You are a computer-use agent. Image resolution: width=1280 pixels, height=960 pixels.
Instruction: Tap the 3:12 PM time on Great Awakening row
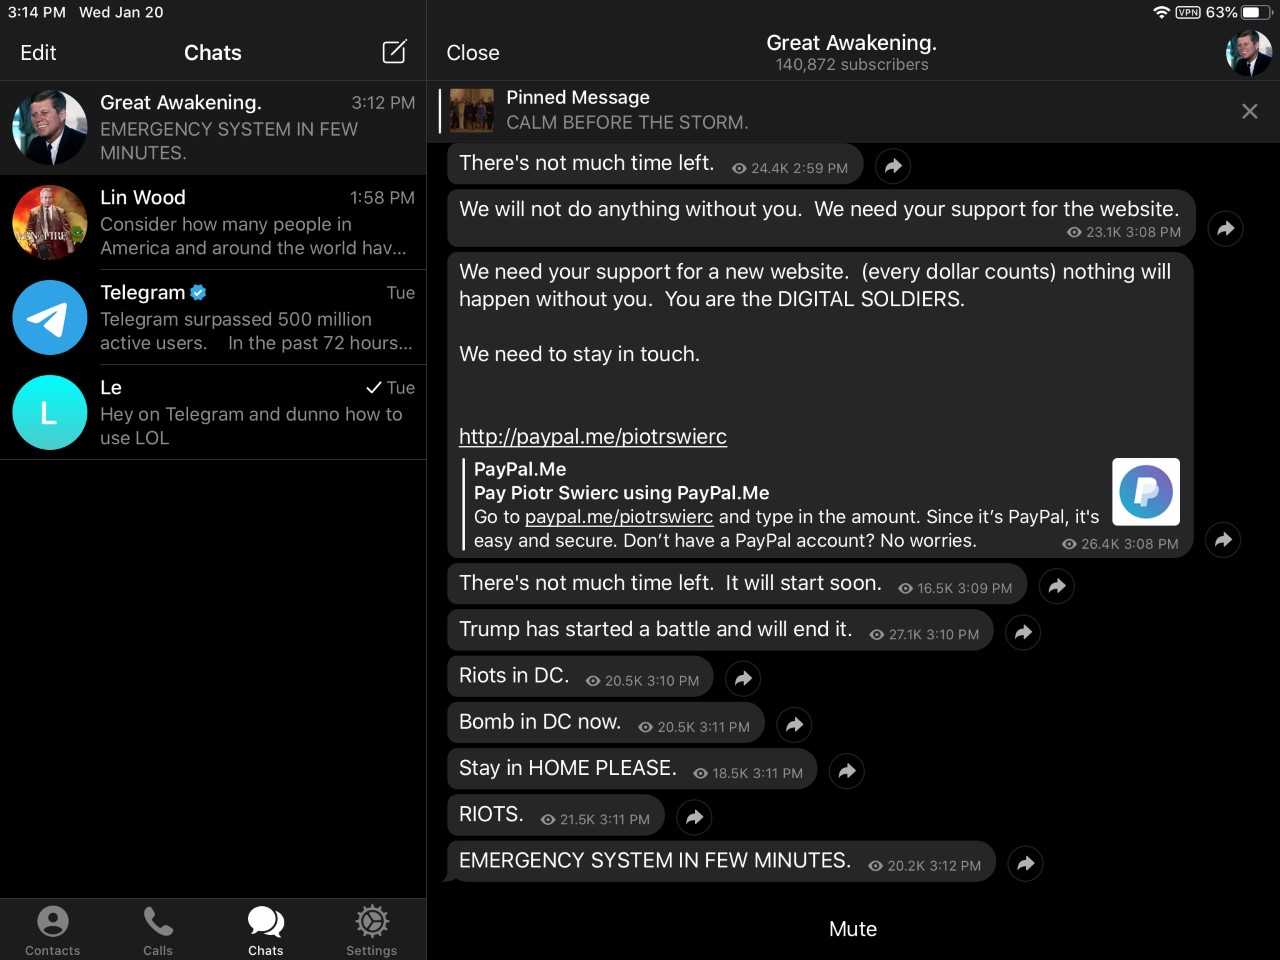pyautogui.click(x=383, y=103)
